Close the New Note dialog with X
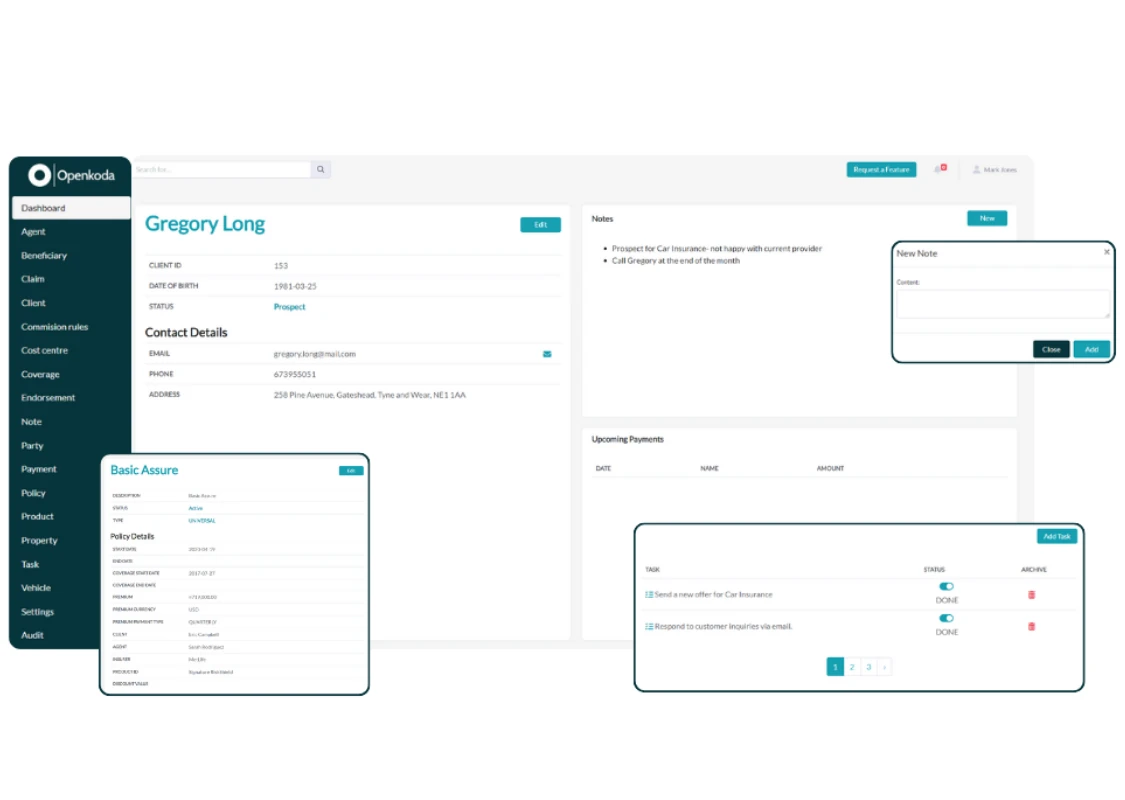1125x800 pixels. coord(1106,252)
